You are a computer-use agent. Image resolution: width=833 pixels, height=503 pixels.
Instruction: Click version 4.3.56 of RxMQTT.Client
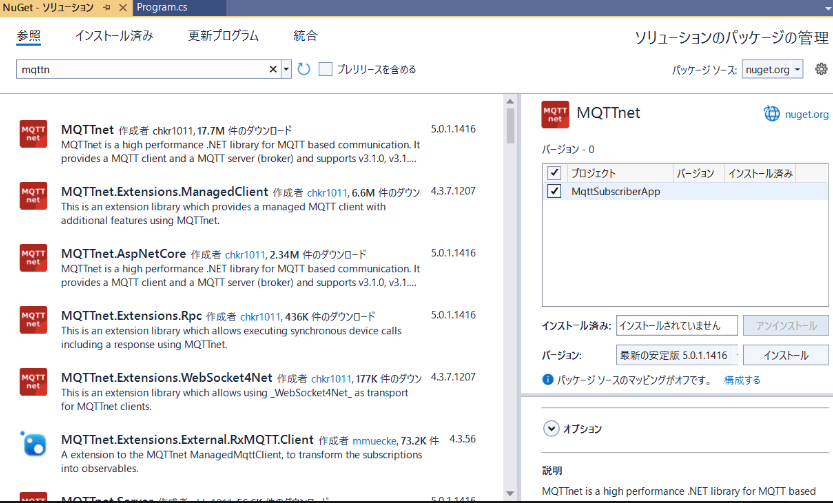(x=462, y=439)
